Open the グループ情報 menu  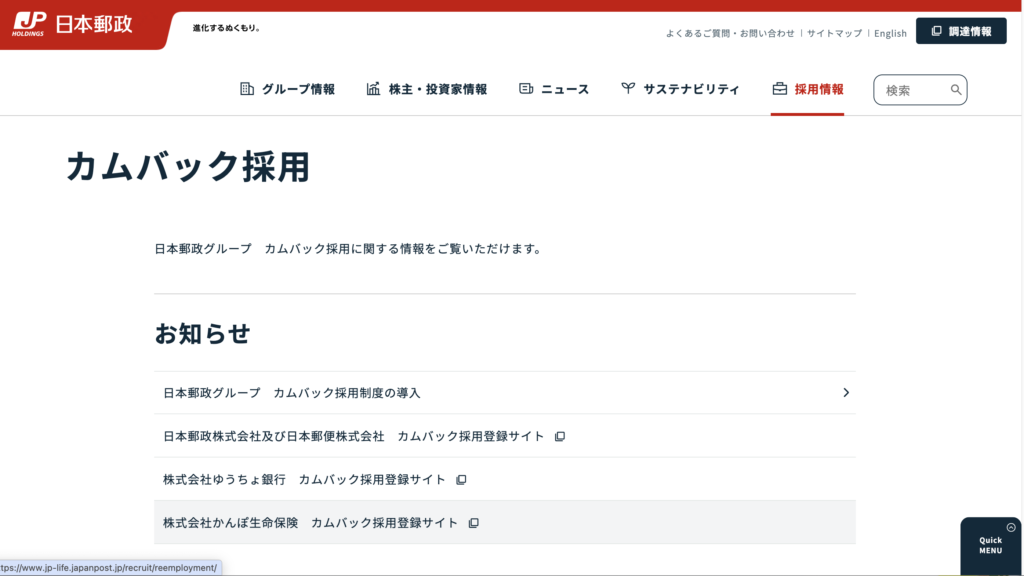click(x=287, y=89)
